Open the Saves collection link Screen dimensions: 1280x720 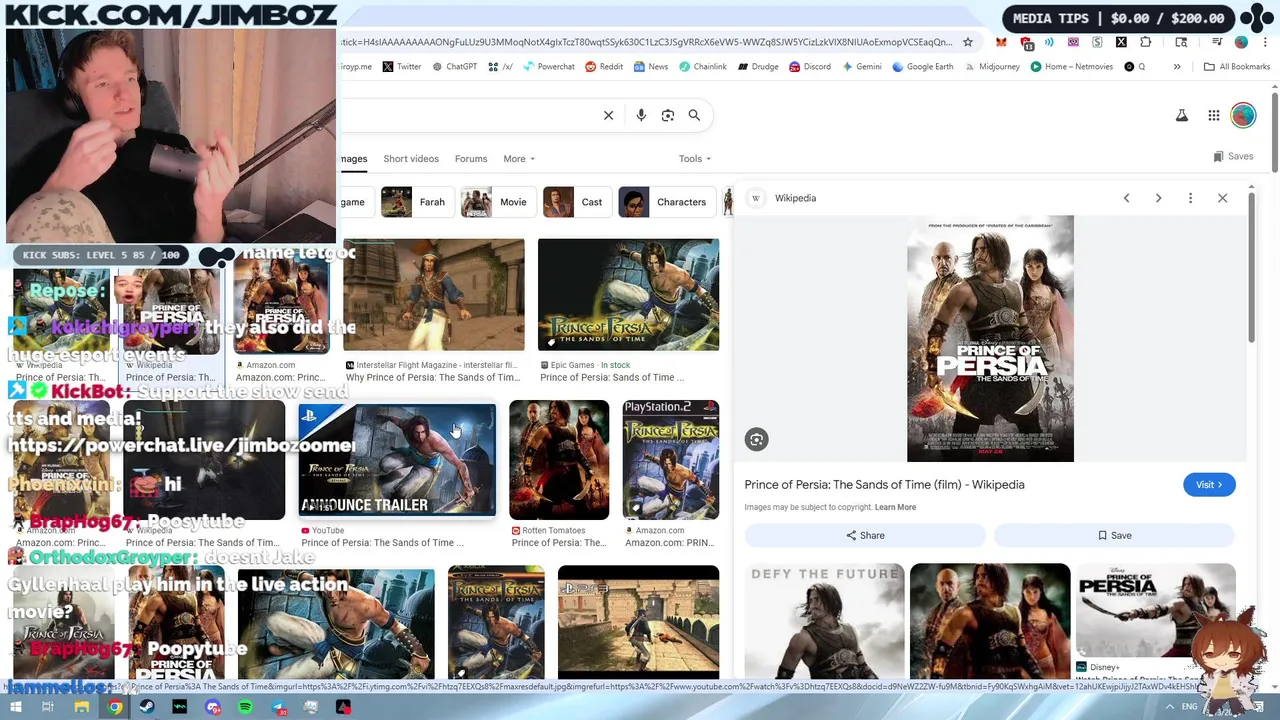(x=1233, y=157)
